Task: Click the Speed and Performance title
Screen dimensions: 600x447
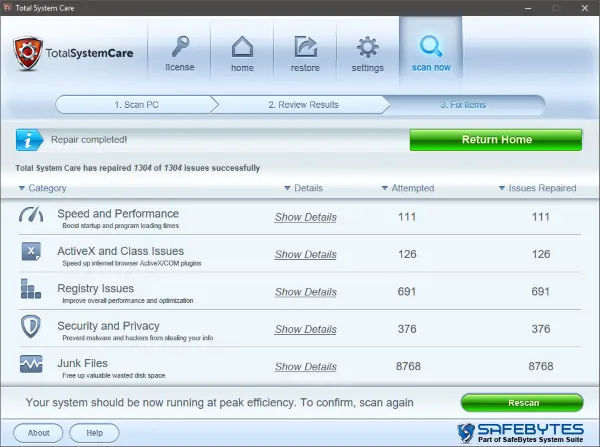Action: coord(118,214)
